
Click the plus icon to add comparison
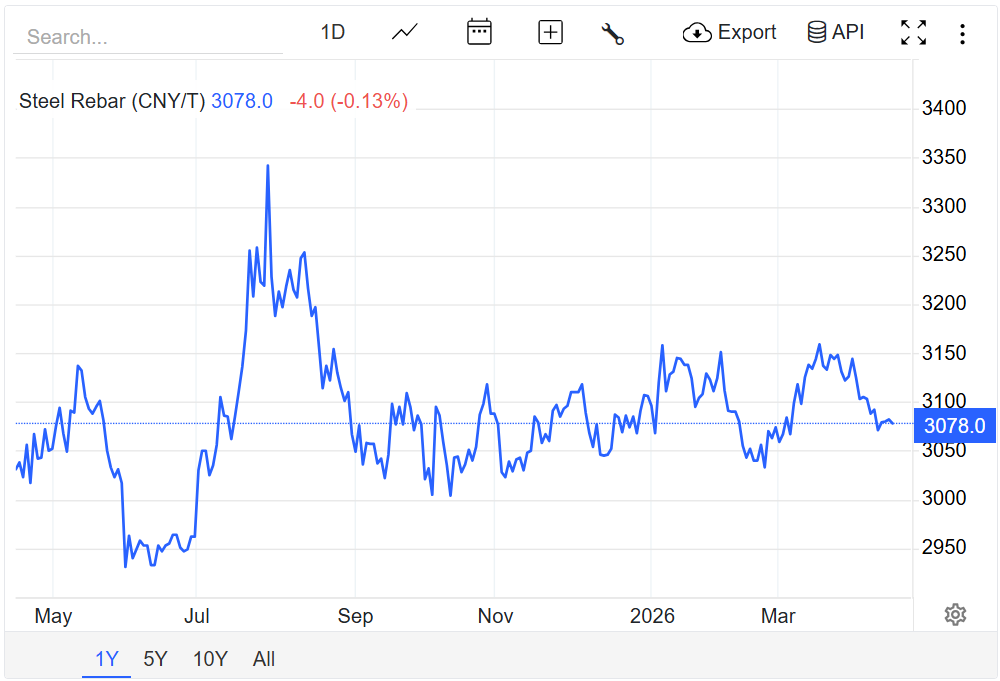pyautogui.click(x=550, y=32)
